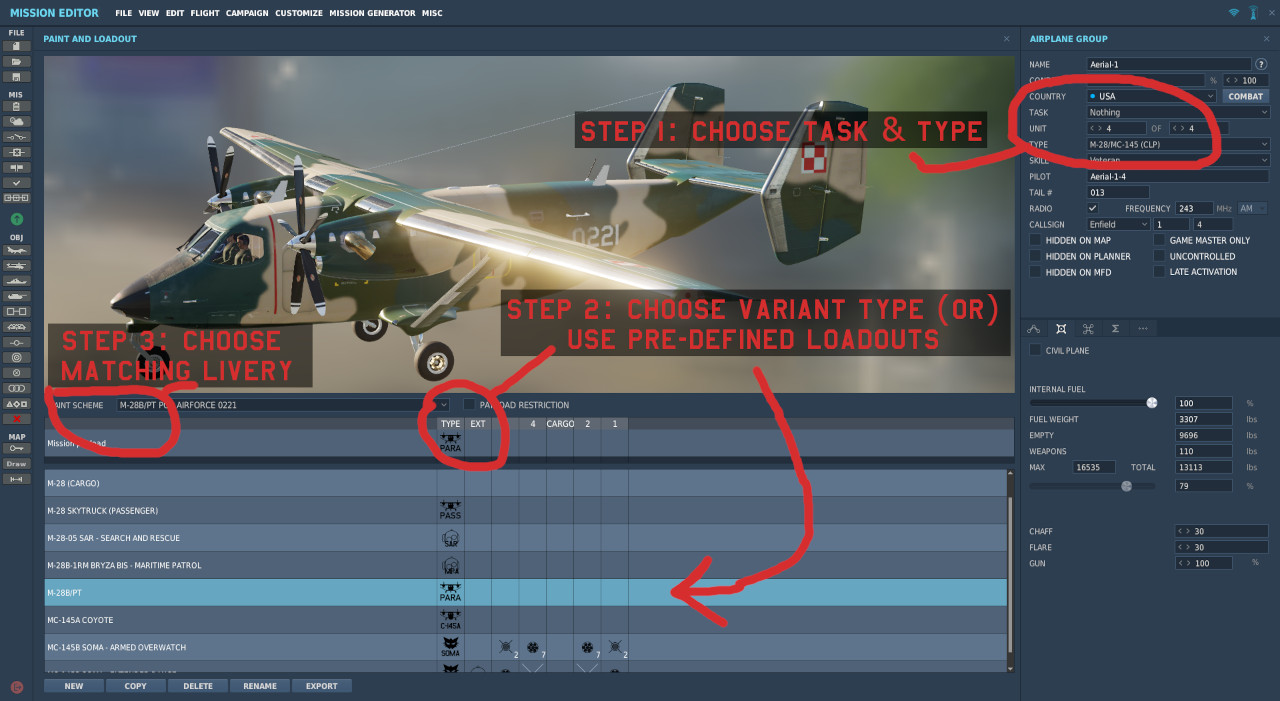The image size is (1280, 701).
Task: Click the airplane group icon in sidebar
Action: pos(16,250)
